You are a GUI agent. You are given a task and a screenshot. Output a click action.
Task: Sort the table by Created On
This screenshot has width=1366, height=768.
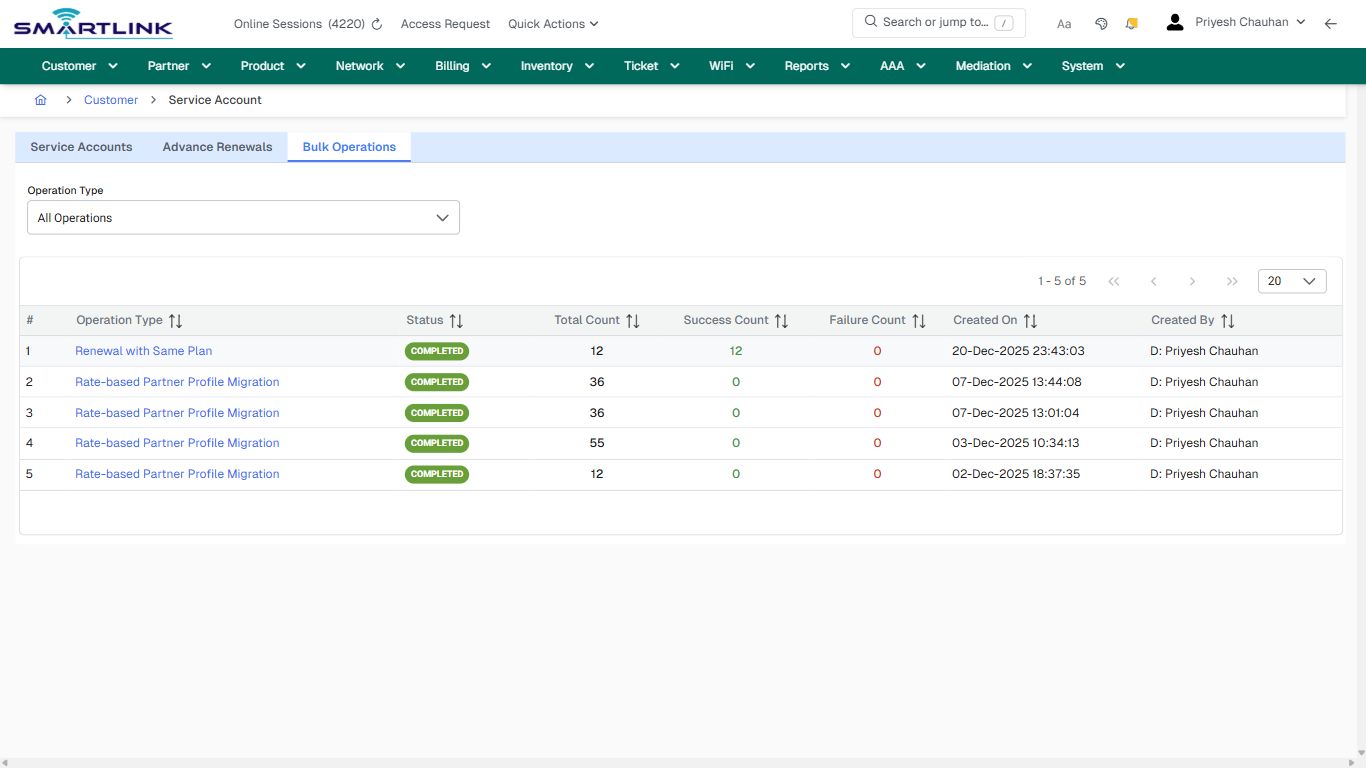coord(1030,320)
